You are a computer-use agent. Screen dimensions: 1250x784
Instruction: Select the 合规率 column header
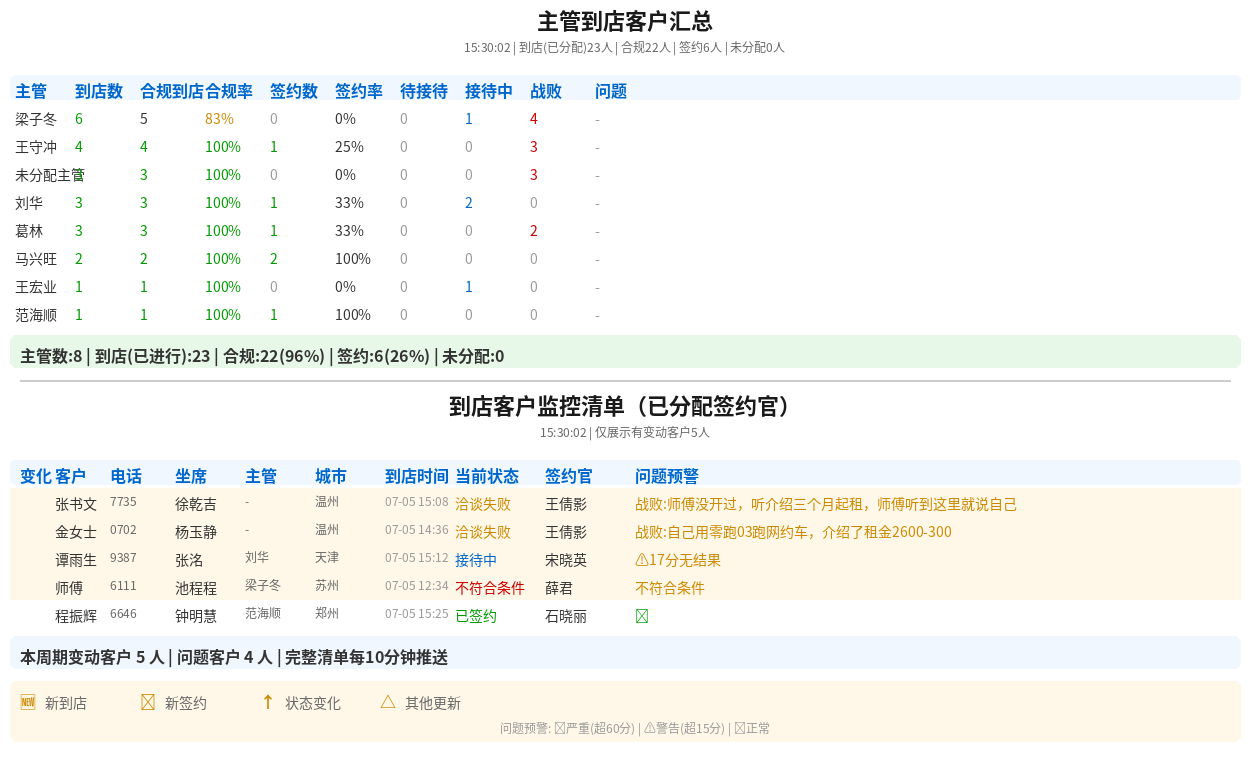click(229, 91)
